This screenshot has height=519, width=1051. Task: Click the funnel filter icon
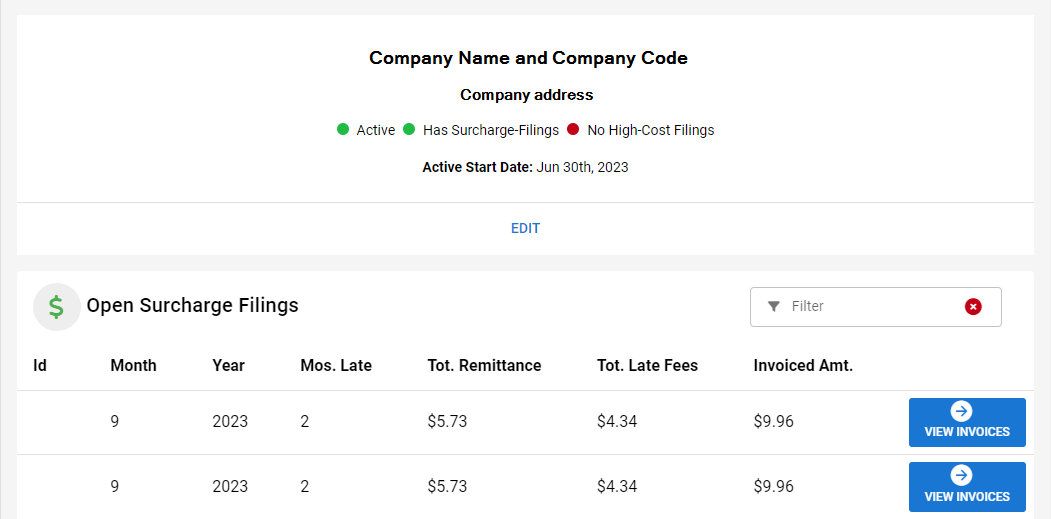(x=773, y=306)
